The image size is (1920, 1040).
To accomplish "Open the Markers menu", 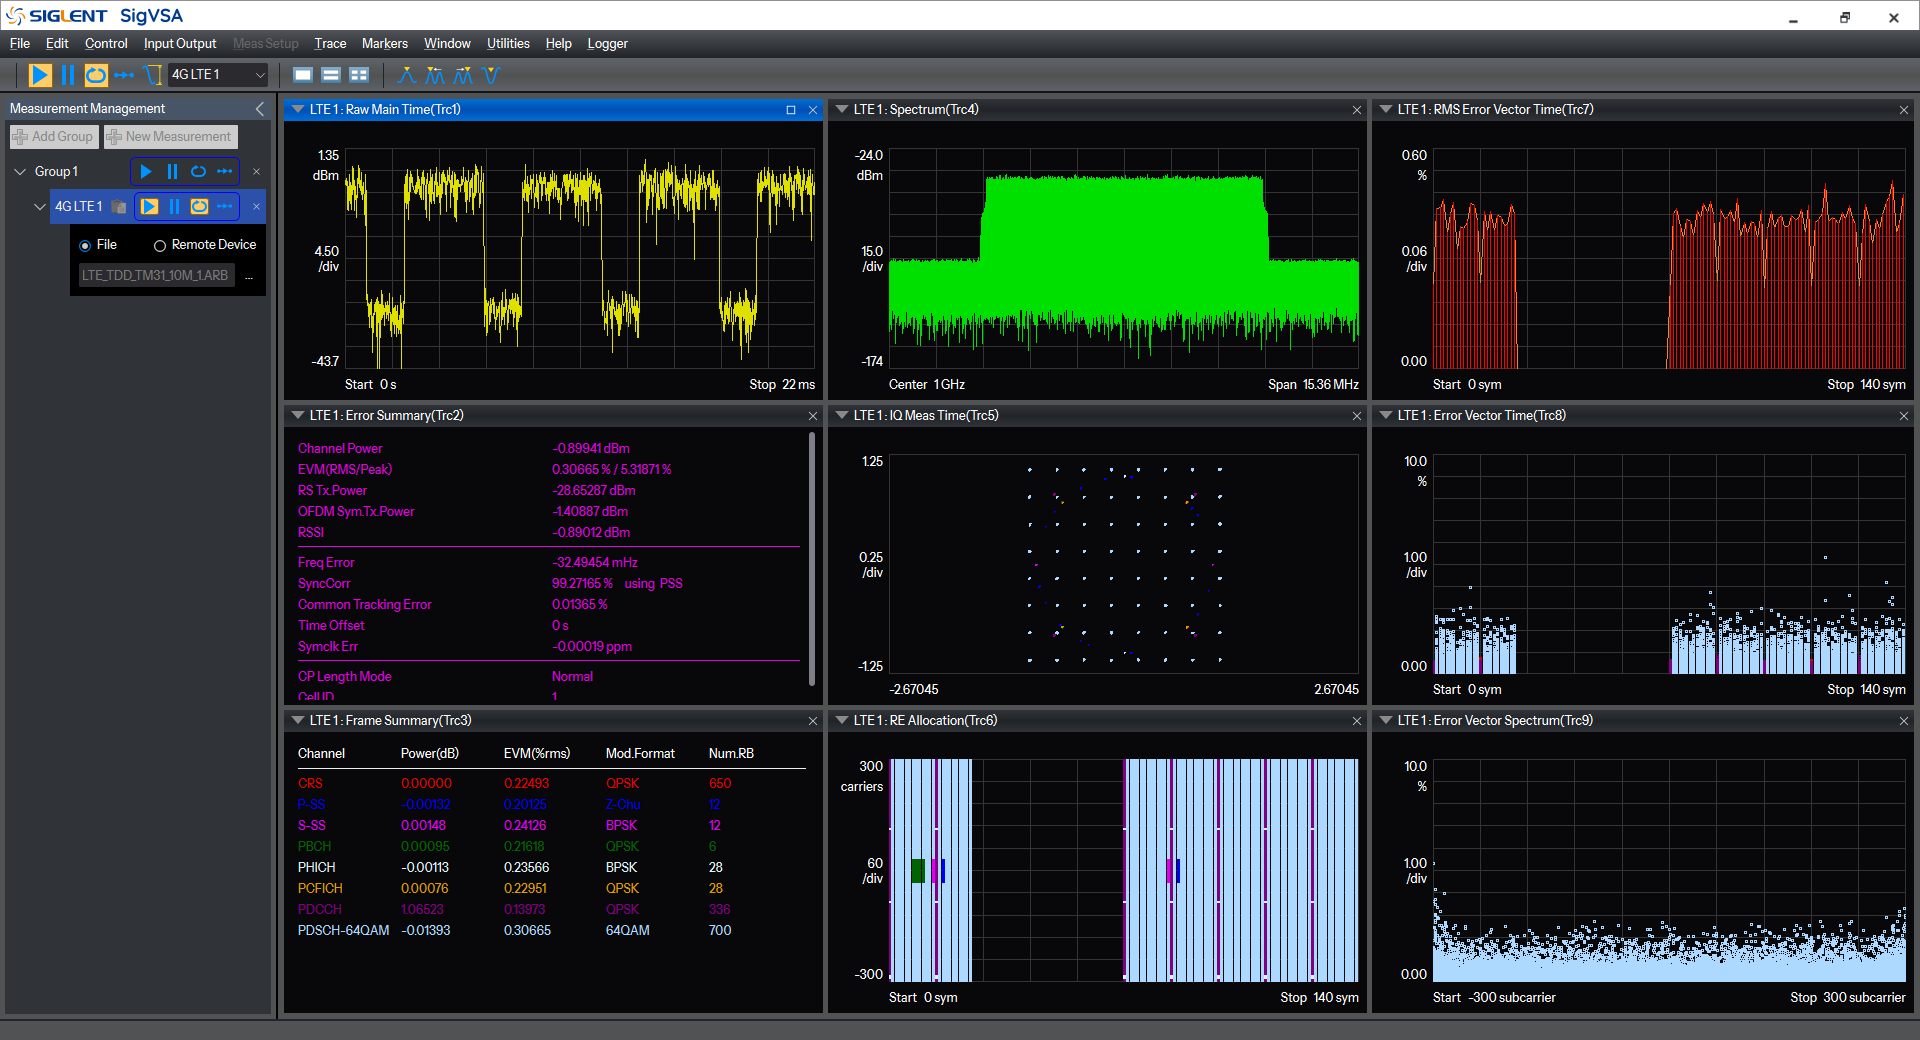I will click(384, 44).
